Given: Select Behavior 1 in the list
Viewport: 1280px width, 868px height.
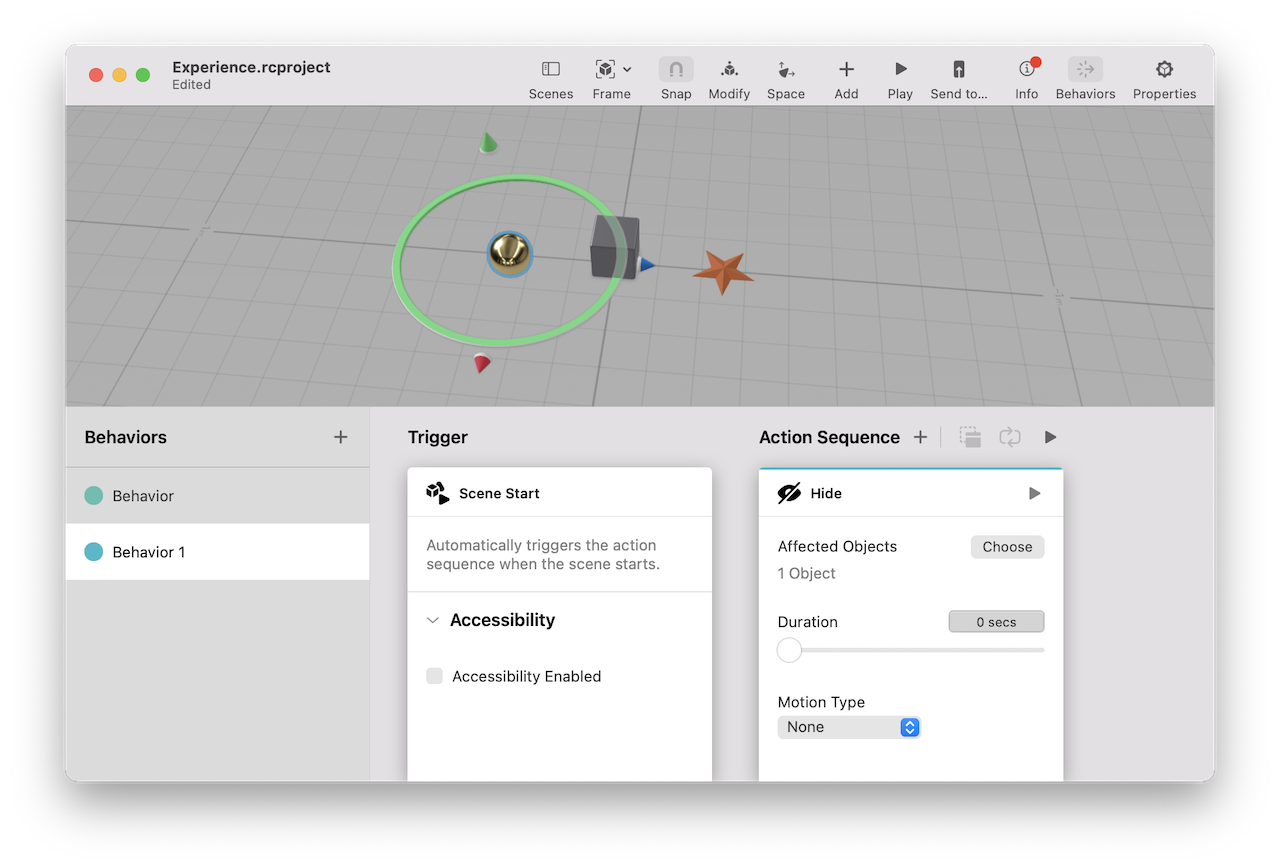Looking at the screenshot, I should (x=218, y=552).
